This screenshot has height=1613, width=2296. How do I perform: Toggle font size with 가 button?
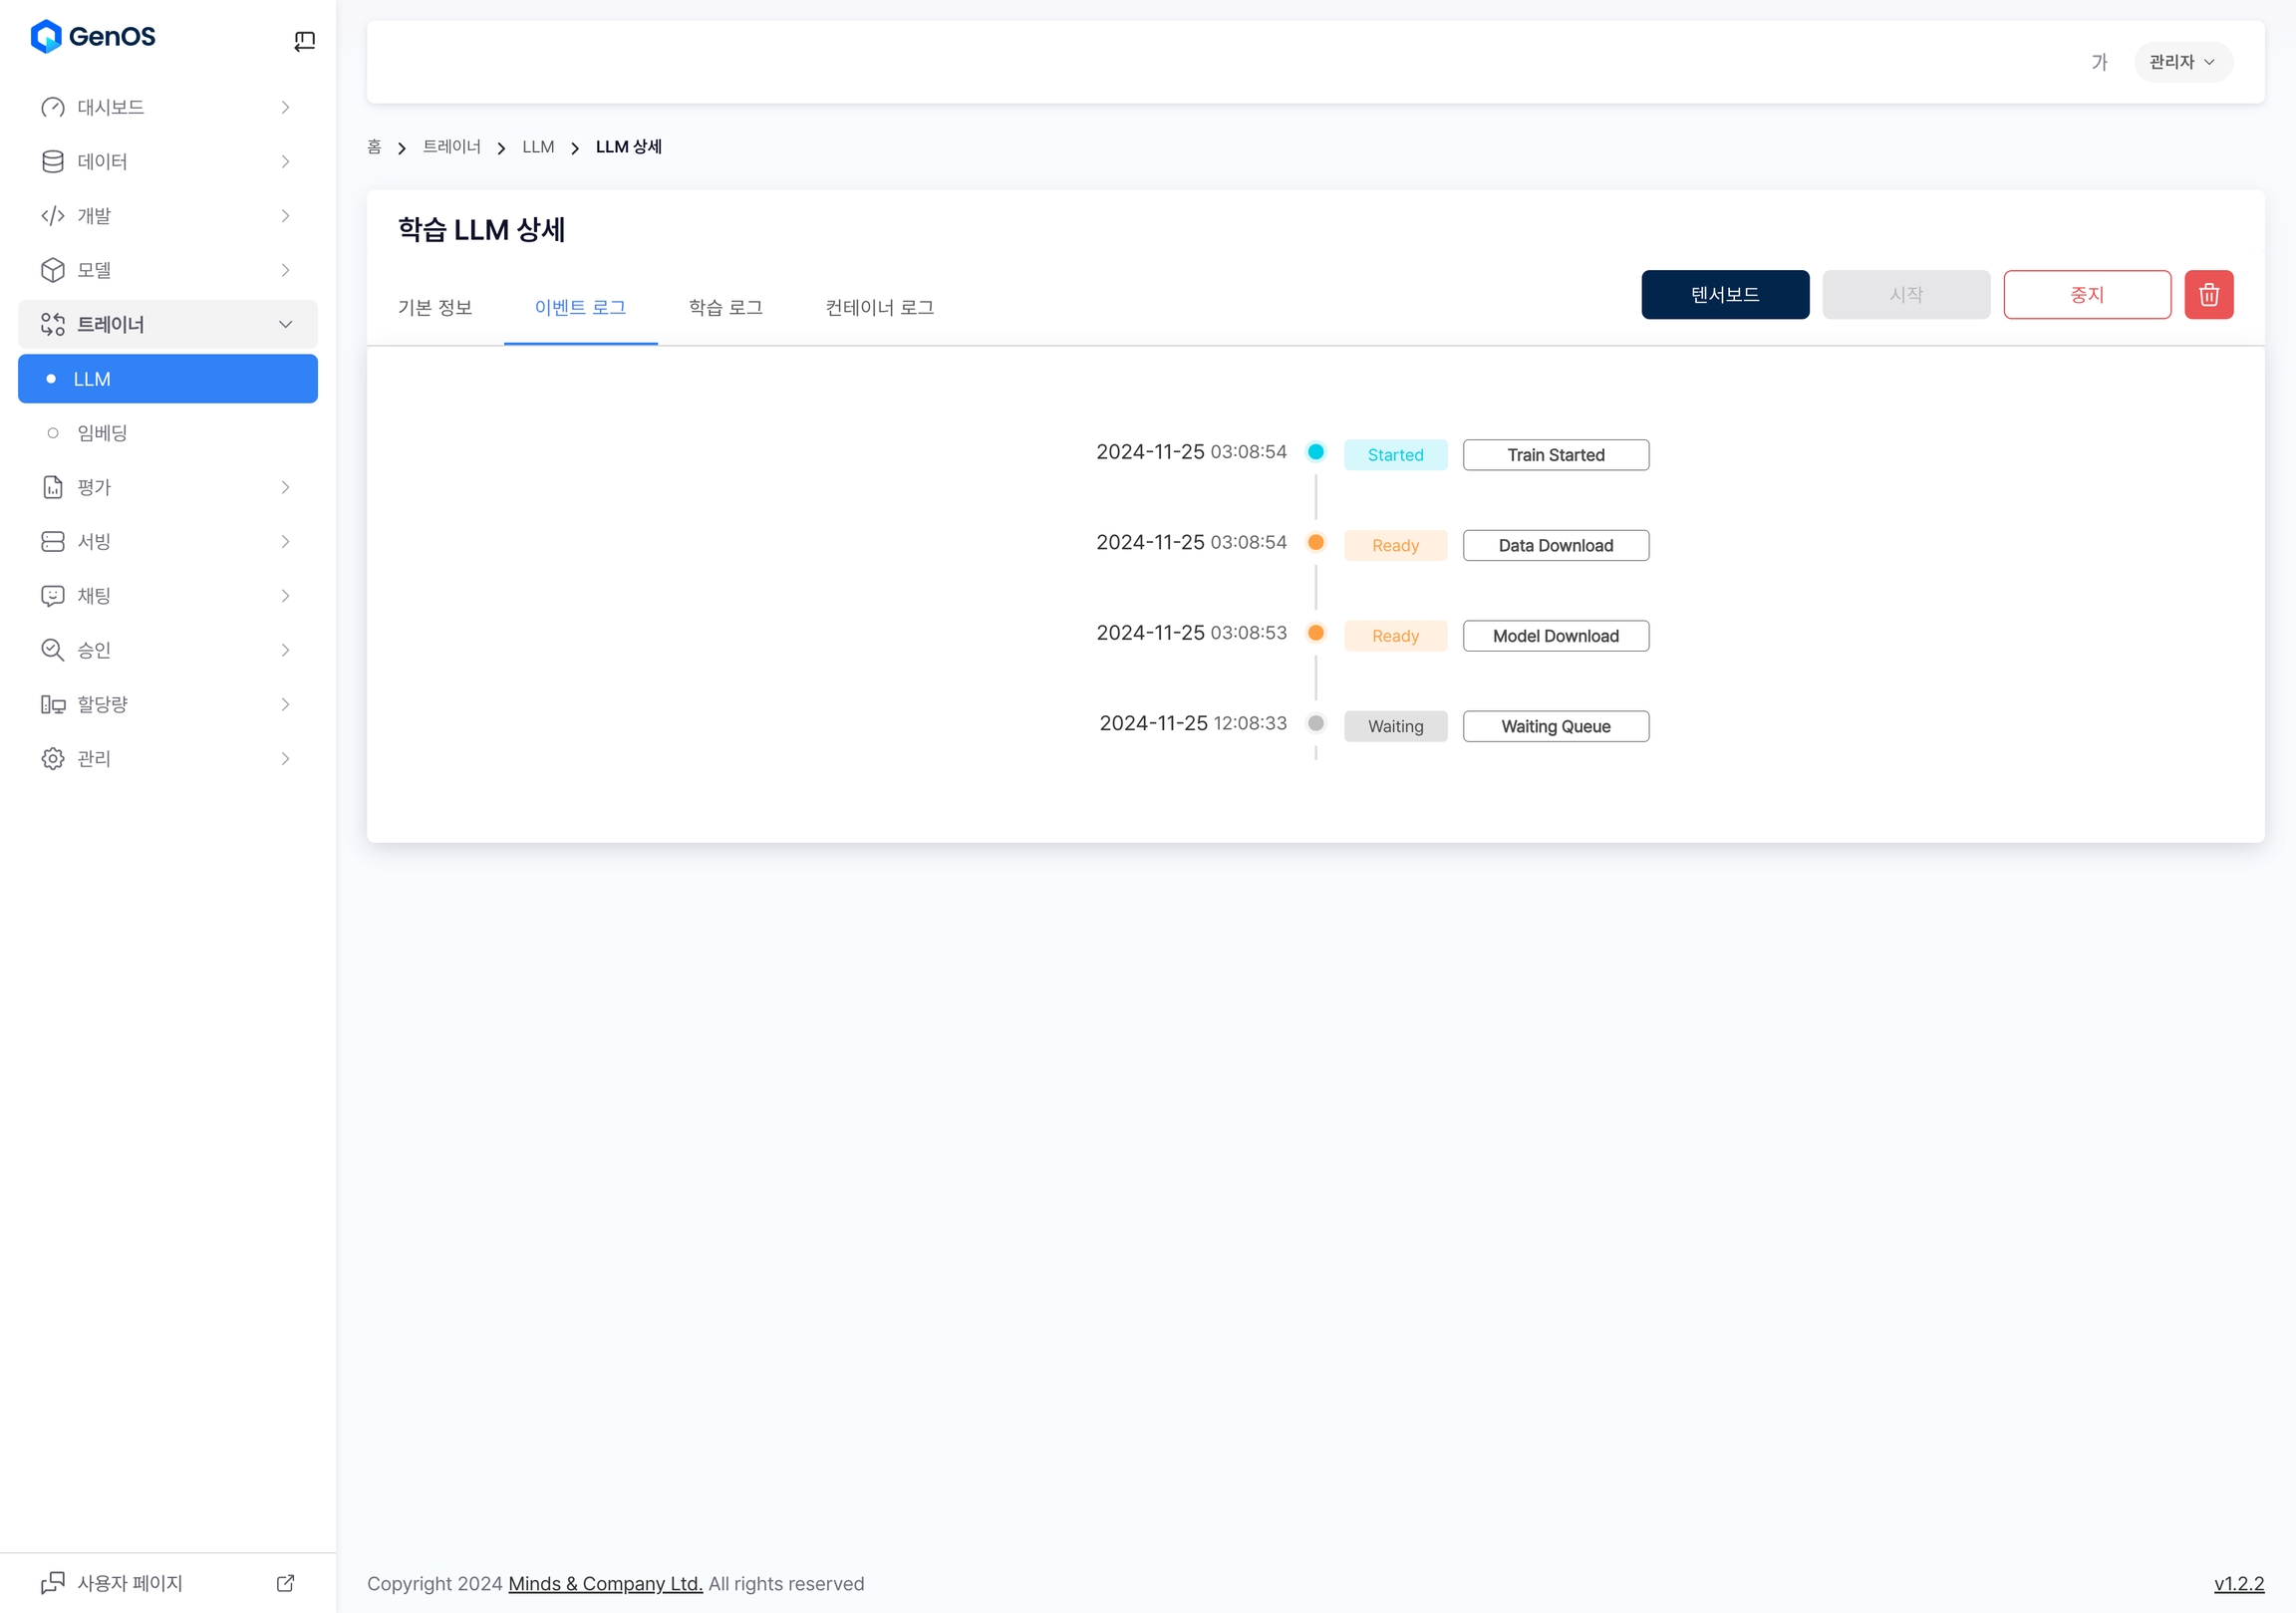(x=2099, y=62)
